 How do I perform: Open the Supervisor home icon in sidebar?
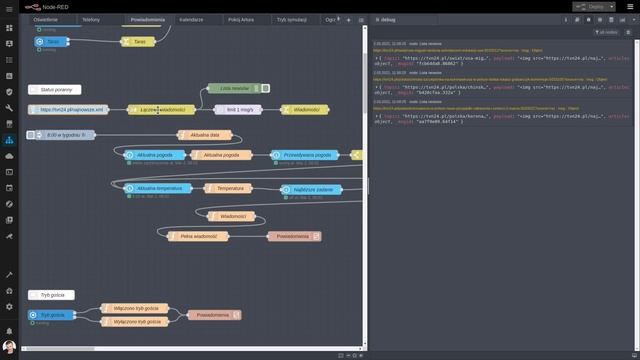[x=9, y=291]
